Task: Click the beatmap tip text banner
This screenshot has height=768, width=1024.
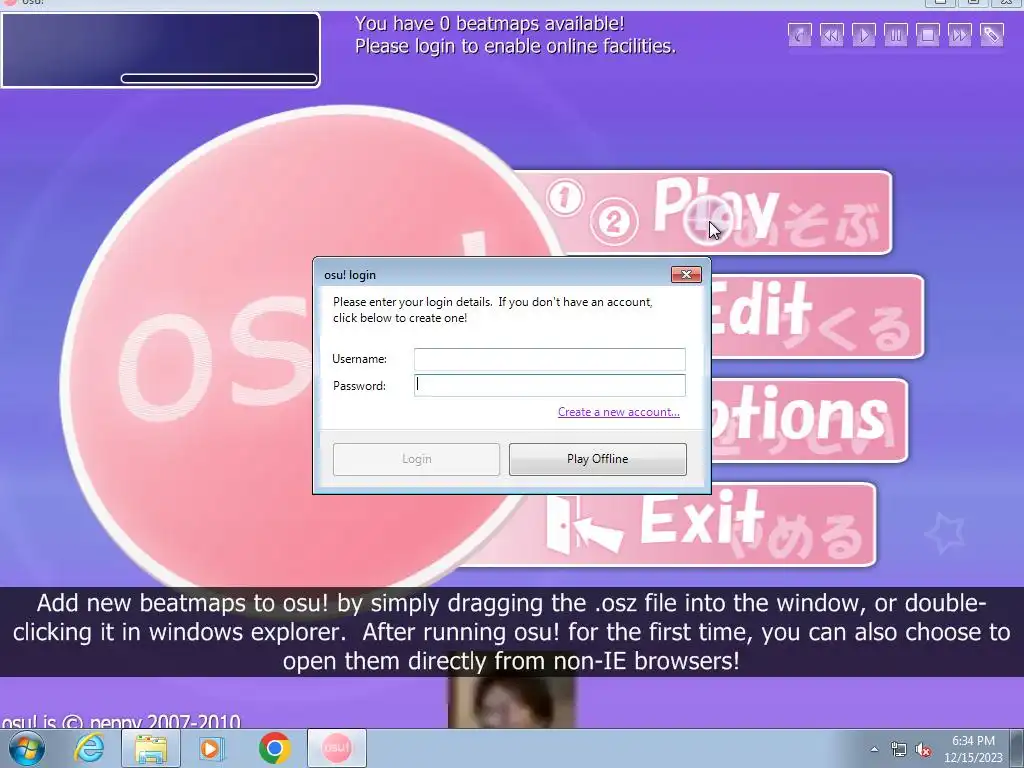Action: click(512, 632)
